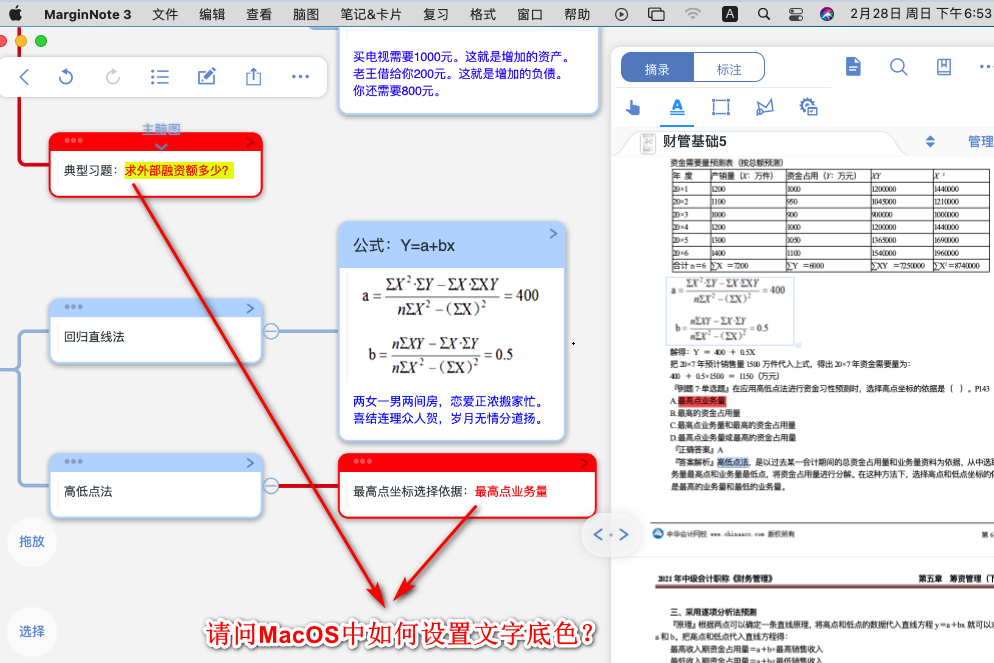Expand the 公式 Y=a+bx card arrow

tap(553, 233)
